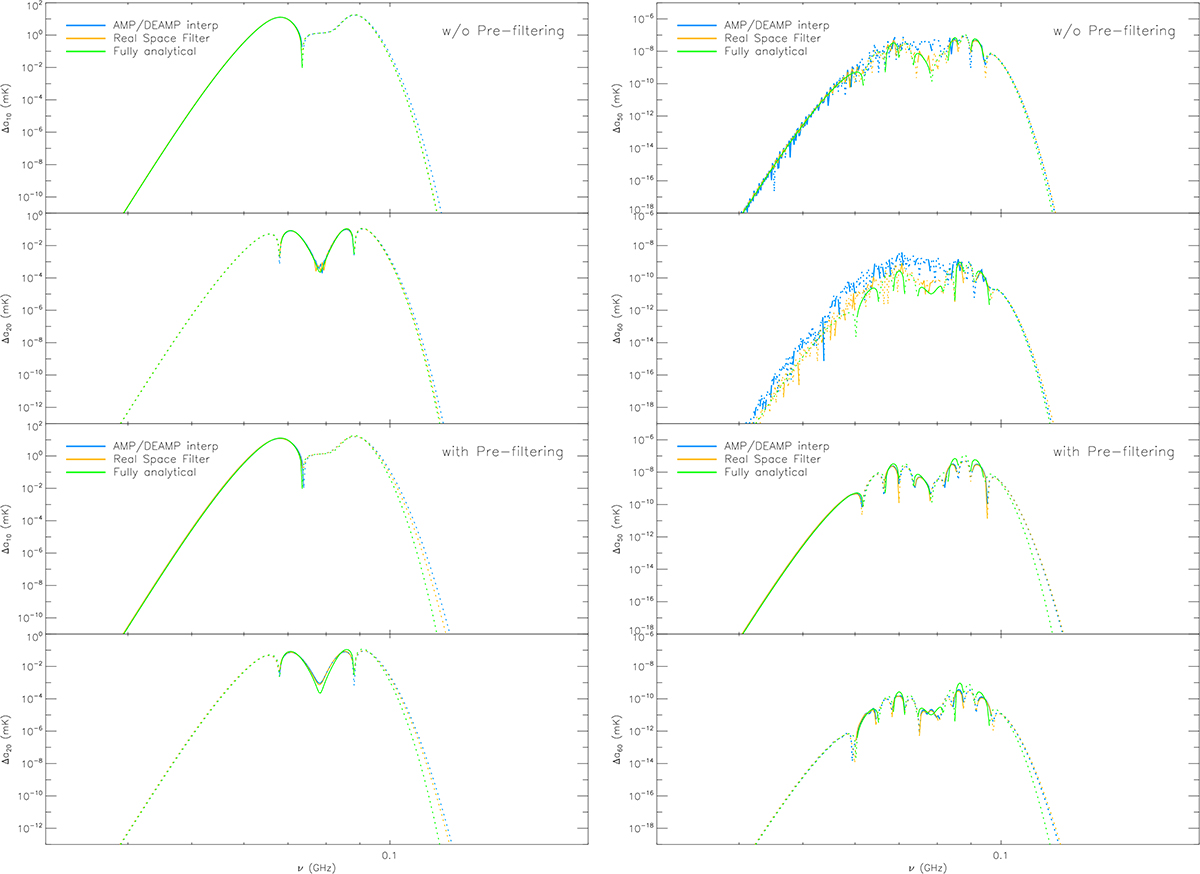The image size is (1200, 874).
Task: Click 'w/o Pre-filtering' annotation in top-left panel
Action: (x=502, y=32)
